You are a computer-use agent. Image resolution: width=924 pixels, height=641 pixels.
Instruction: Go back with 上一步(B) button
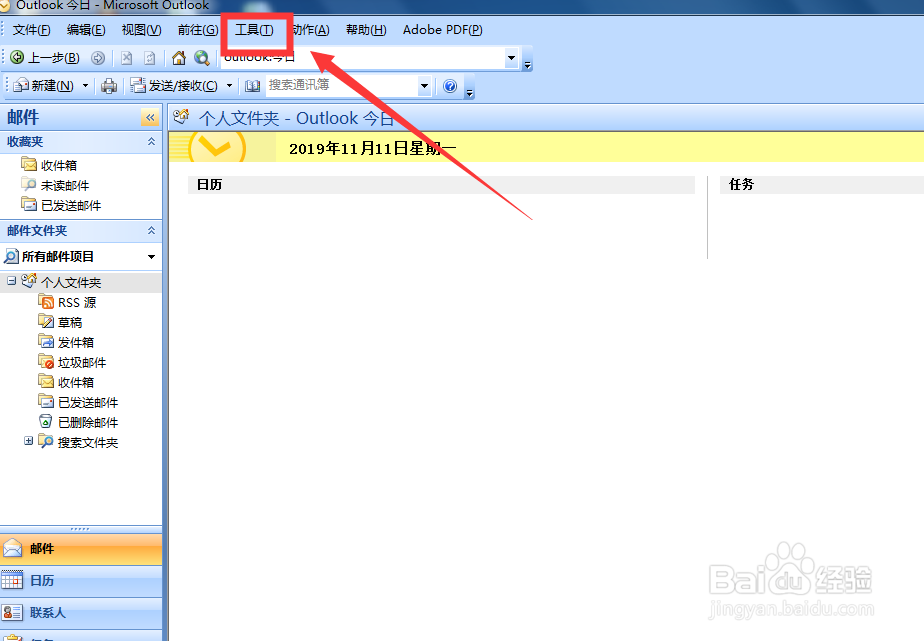click(x=45, y=58)
